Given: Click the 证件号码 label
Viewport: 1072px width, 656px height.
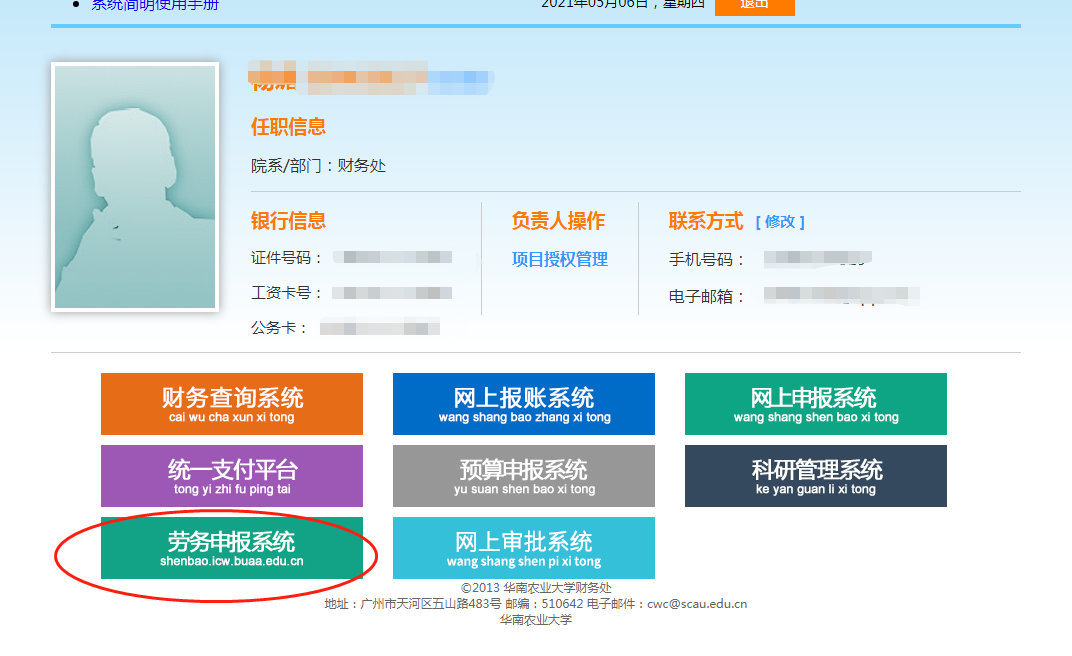Looking at the screenshot, I should click(x=286, y=258).
